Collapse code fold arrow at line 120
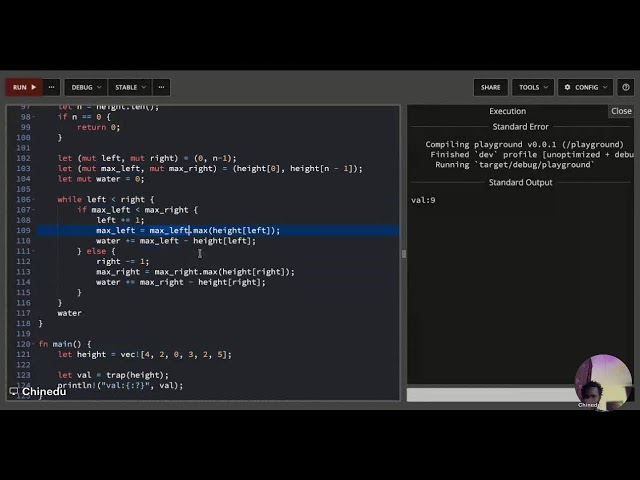 33,344
